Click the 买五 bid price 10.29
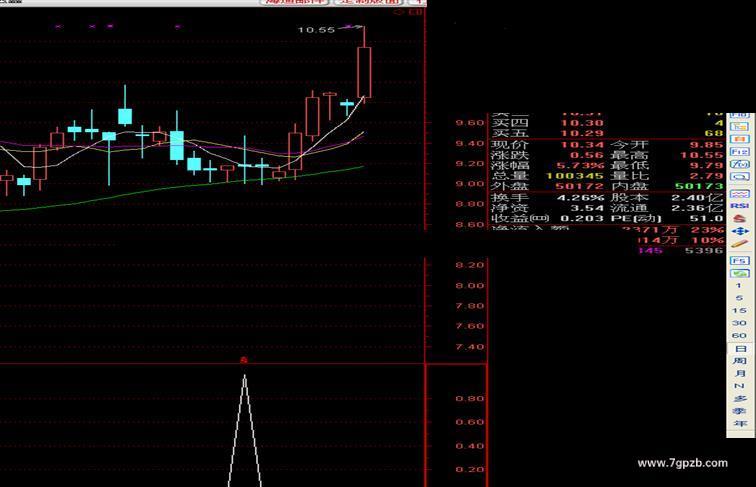This screenshot has height=487, width=756. pyautogui.click(x=582, y=133)
